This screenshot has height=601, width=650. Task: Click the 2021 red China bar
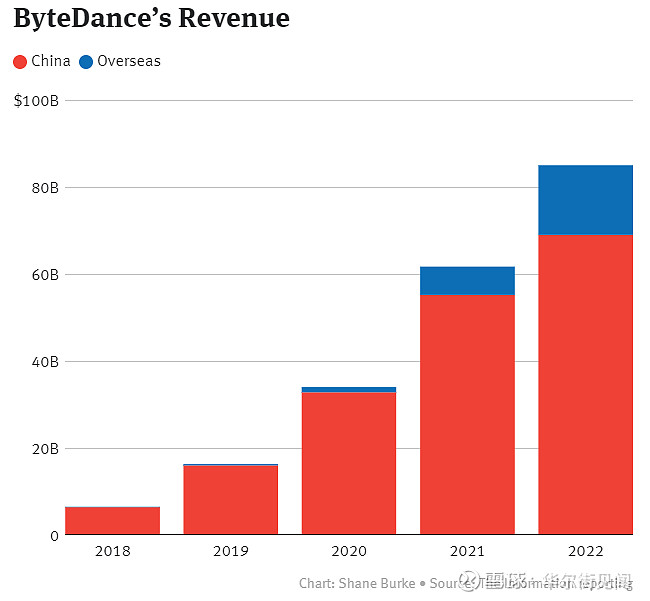point(467,414)
